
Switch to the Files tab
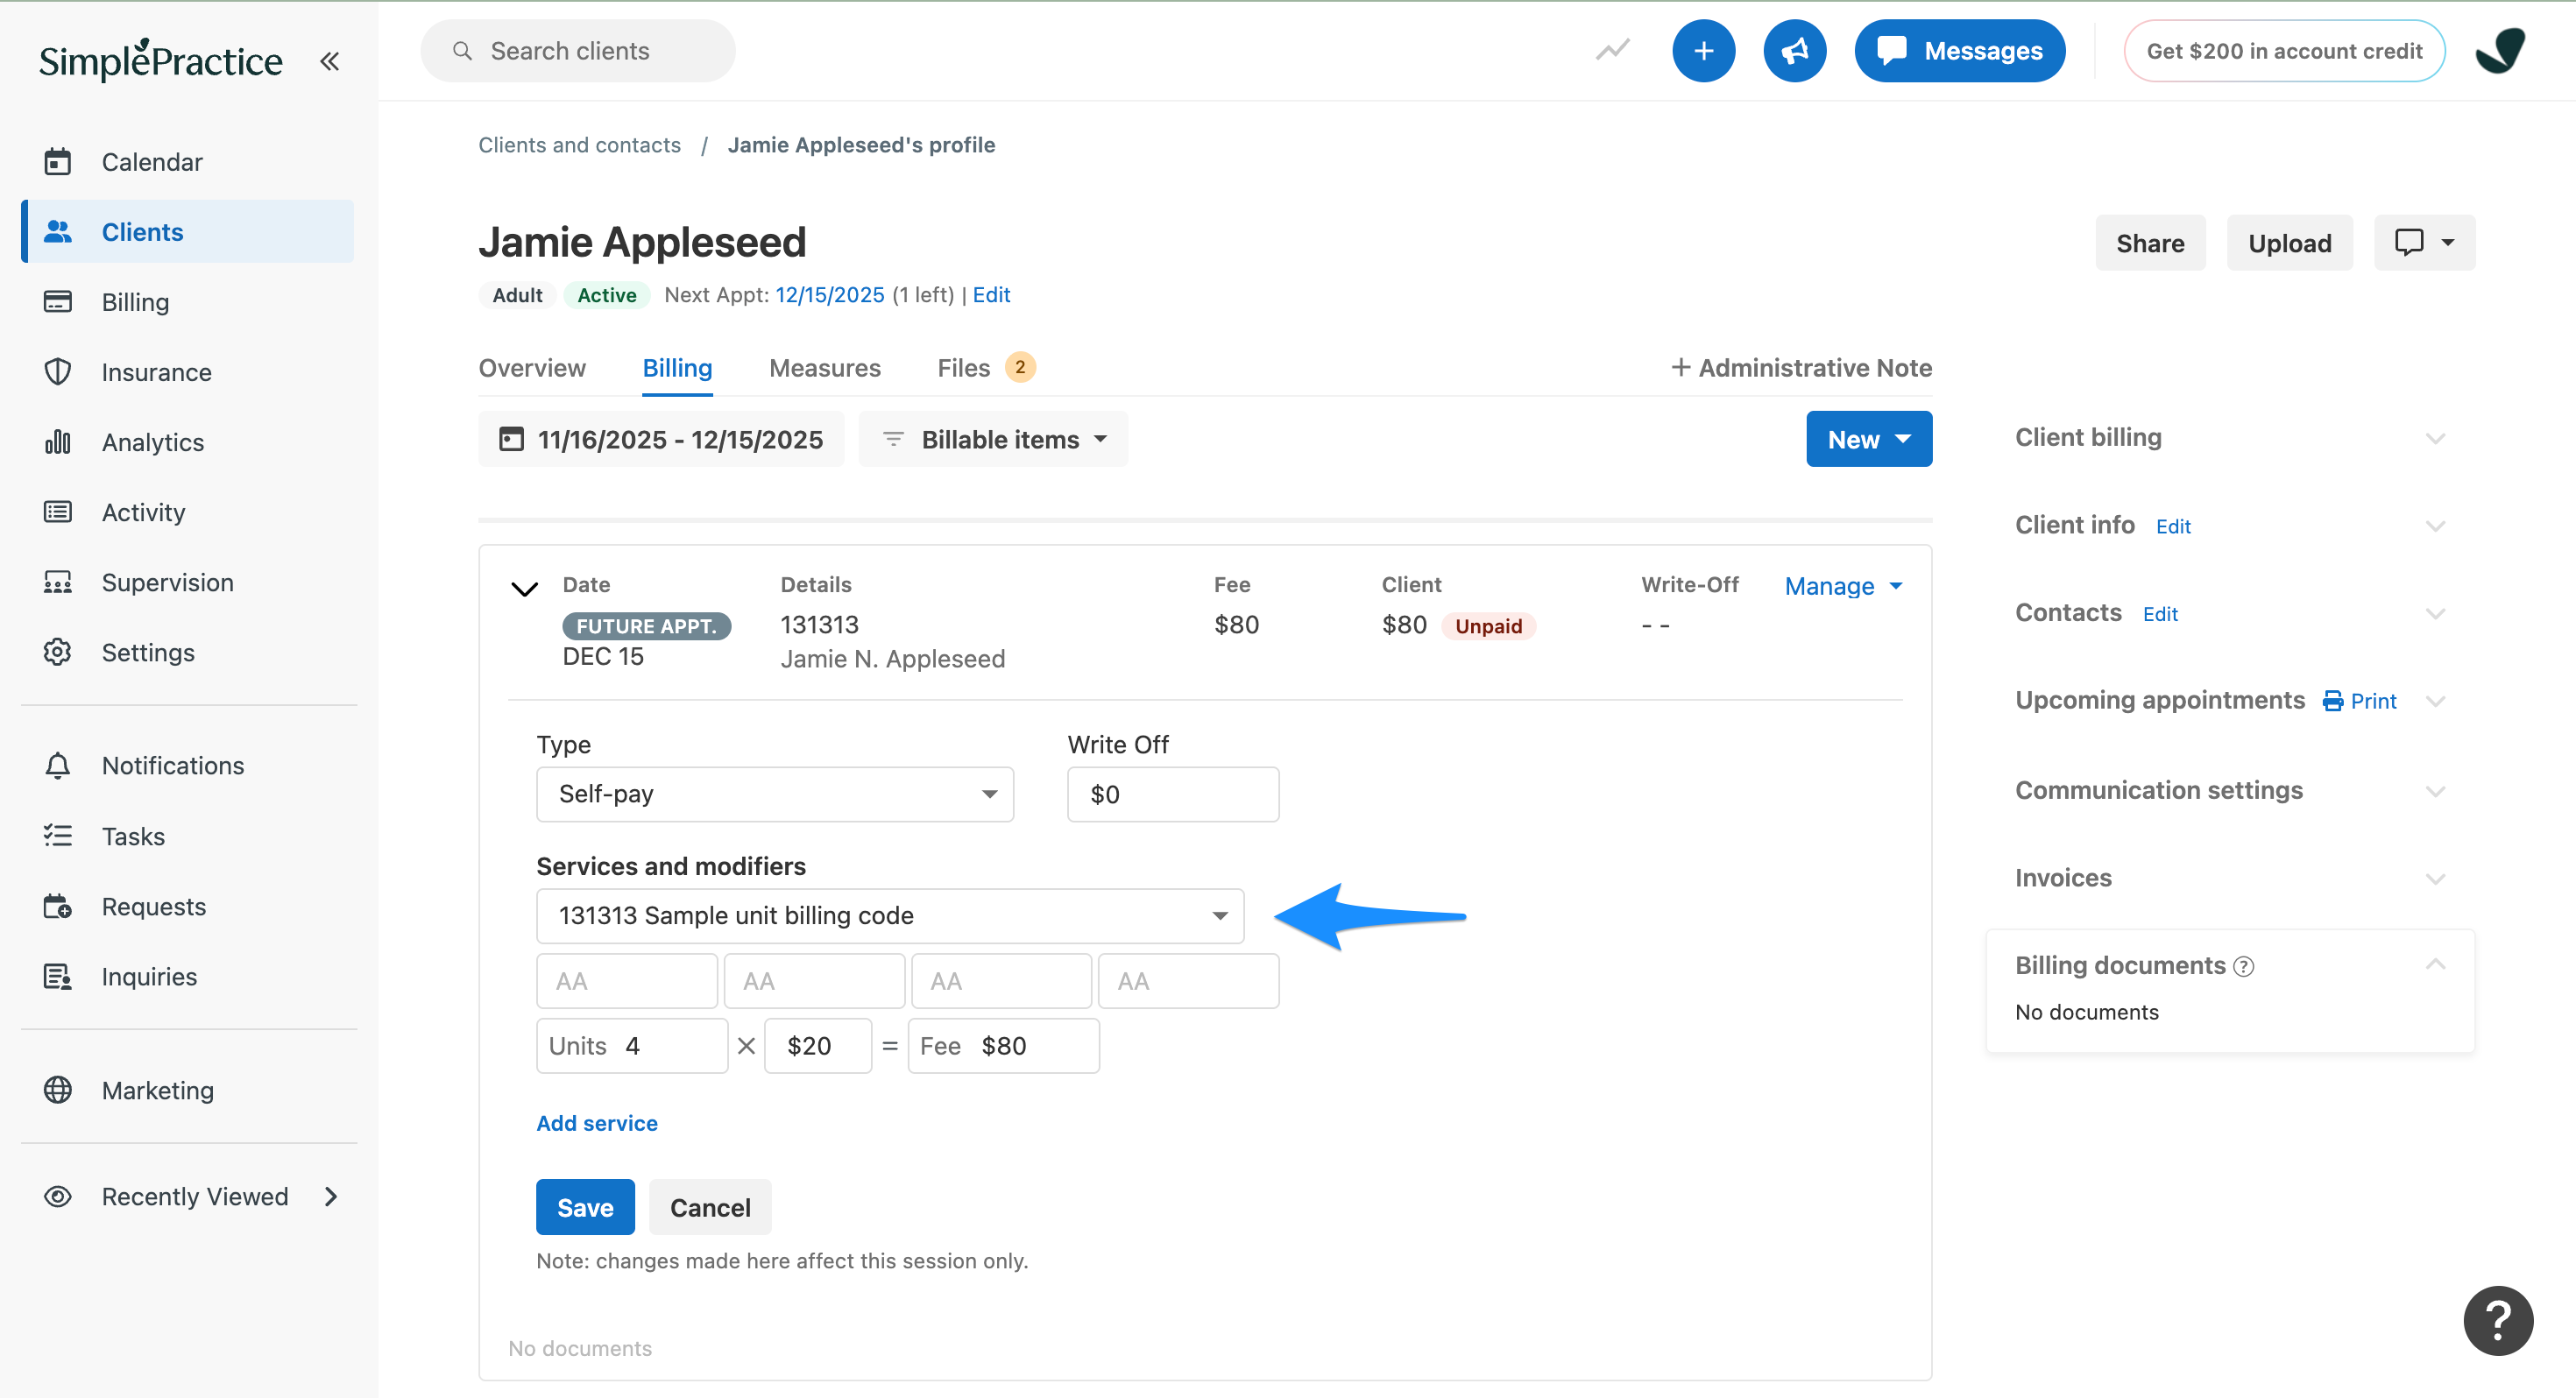click(x=963, y=368)
